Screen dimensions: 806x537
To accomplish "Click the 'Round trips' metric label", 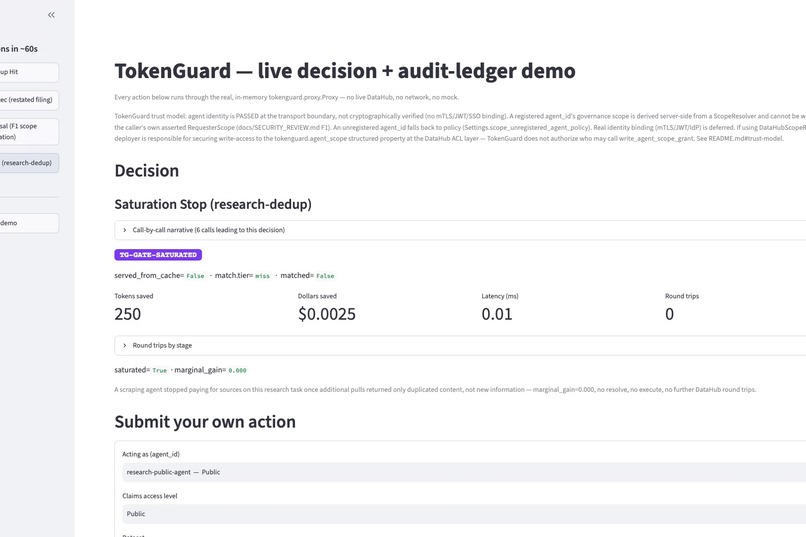I will [x=682, y=296].
